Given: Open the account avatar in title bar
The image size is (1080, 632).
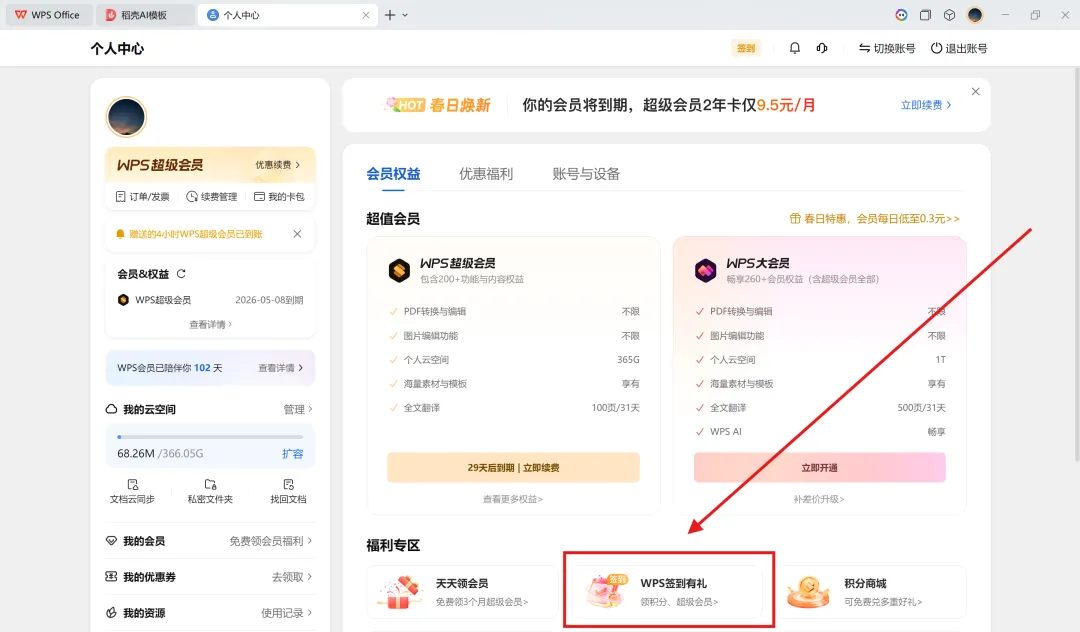Looking at the screenshot, I should [975, 14].
